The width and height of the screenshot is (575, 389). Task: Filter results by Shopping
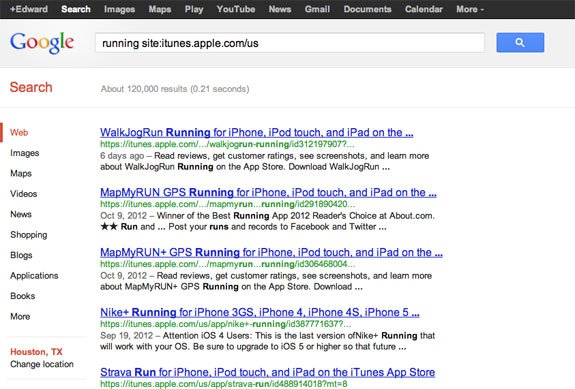coord(29,235)
